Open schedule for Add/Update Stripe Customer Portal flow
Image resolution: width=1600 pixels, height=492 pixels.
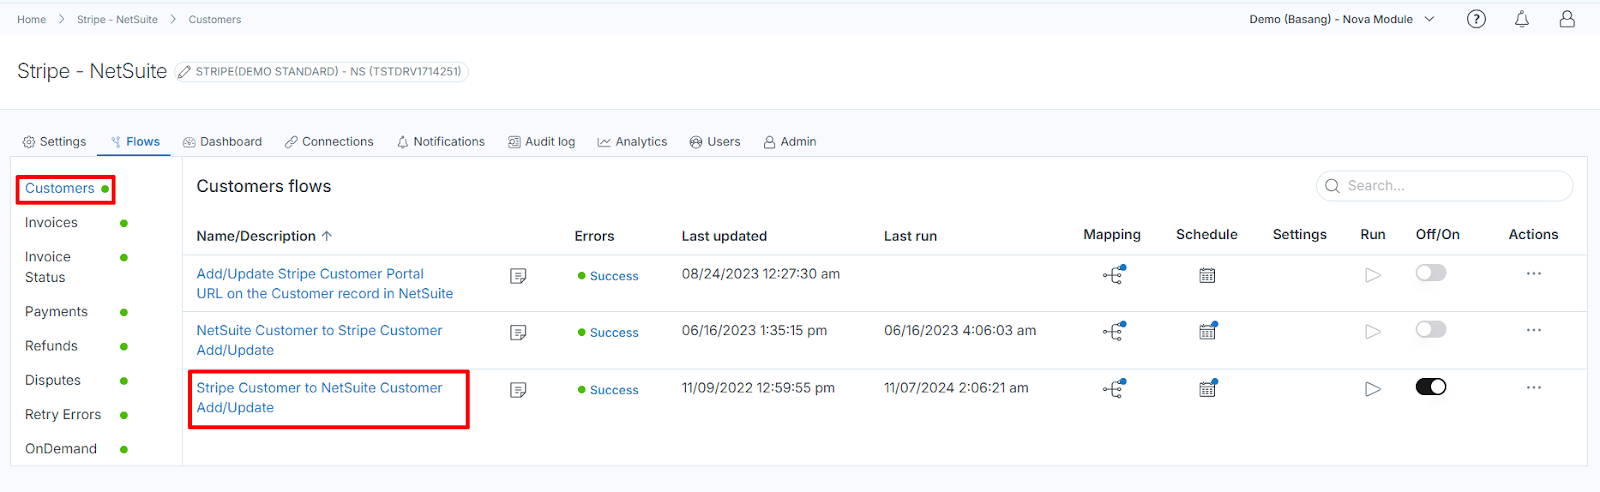click(x=1207, y=275)
